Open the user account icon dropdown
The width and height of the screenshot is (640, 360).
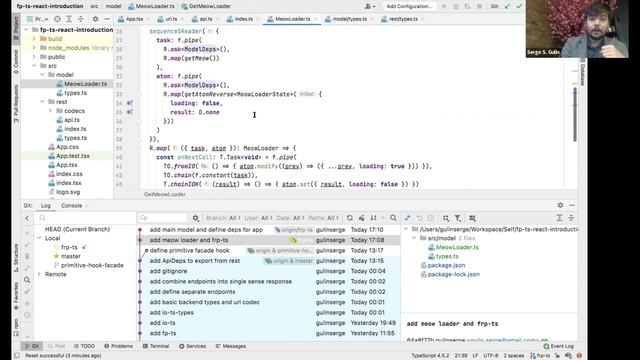(x=369, y=6)
